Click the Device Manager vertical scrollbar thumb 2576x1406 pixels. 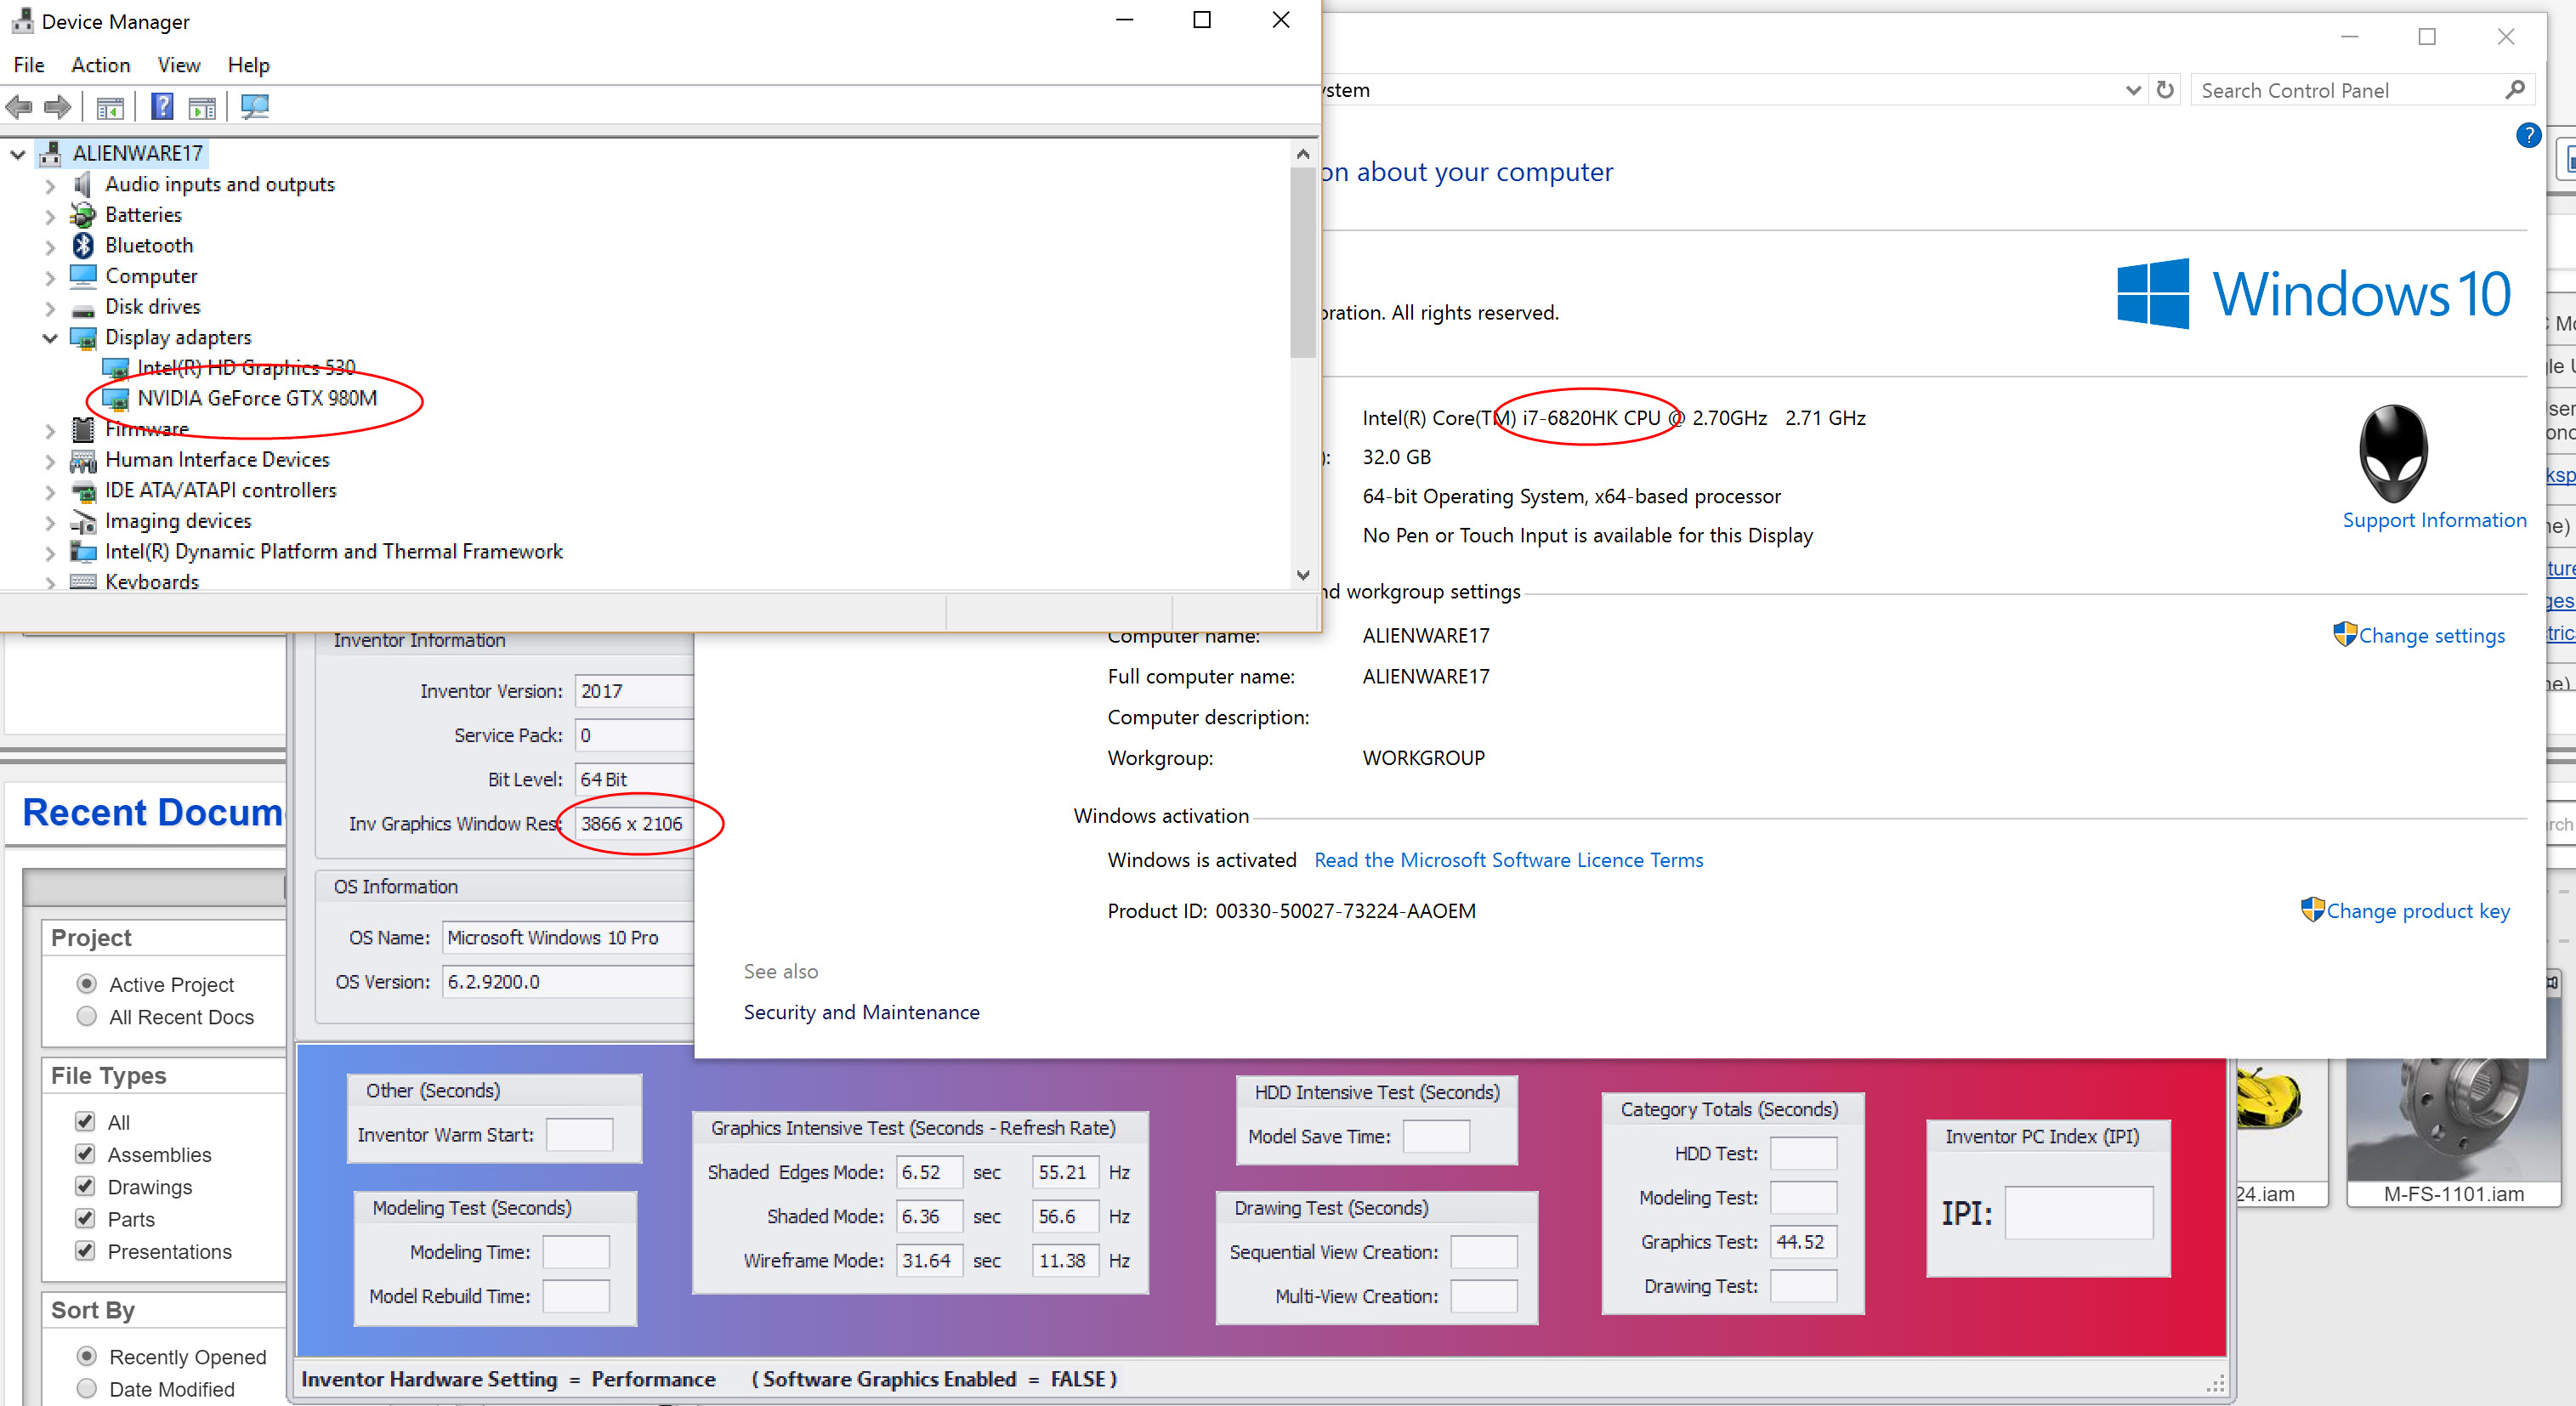pyautogui.click(x=1302, y=262)
